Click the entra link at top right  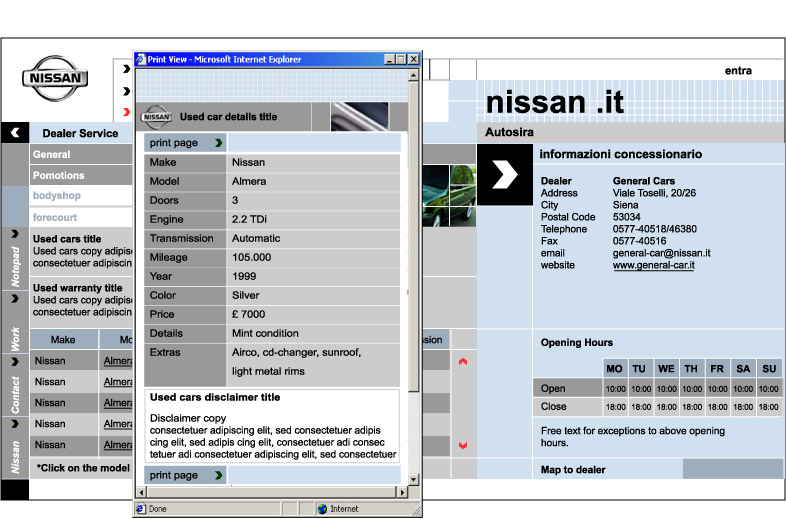(738, 71)
